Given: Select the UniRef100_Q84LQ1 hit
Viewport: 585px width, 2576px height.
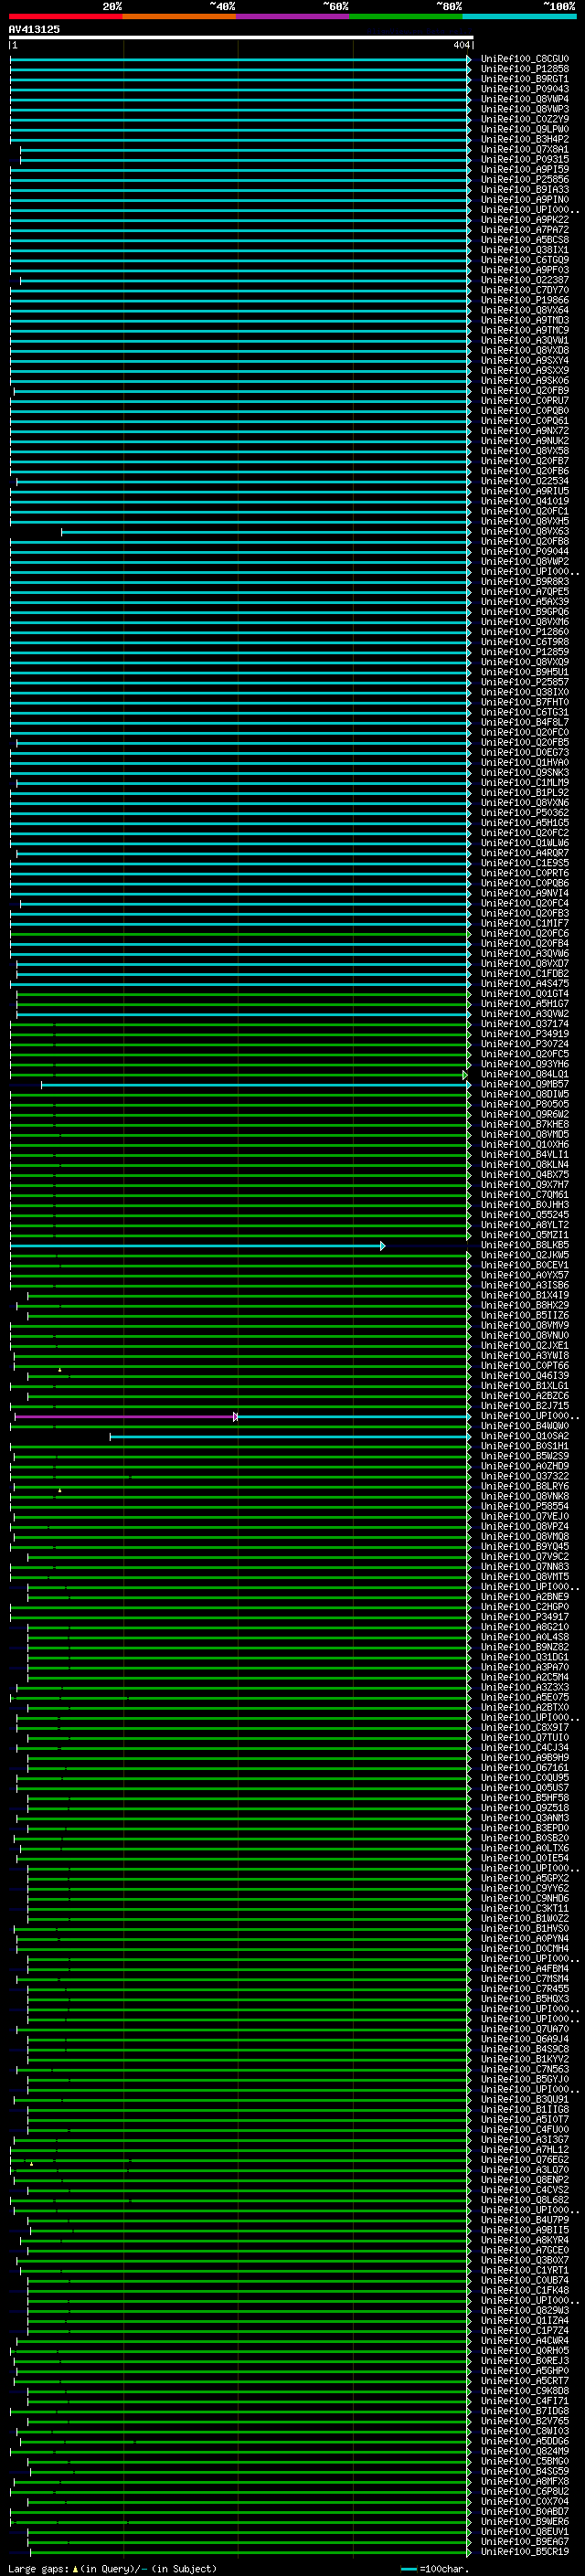Looking at the screenshot, I should point(524,1074).
